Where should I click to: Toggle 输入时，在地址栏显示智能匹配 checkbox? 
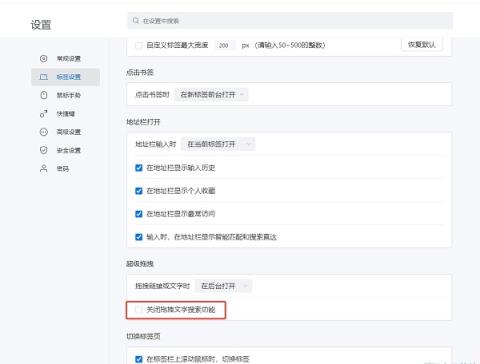coord(139,237)
